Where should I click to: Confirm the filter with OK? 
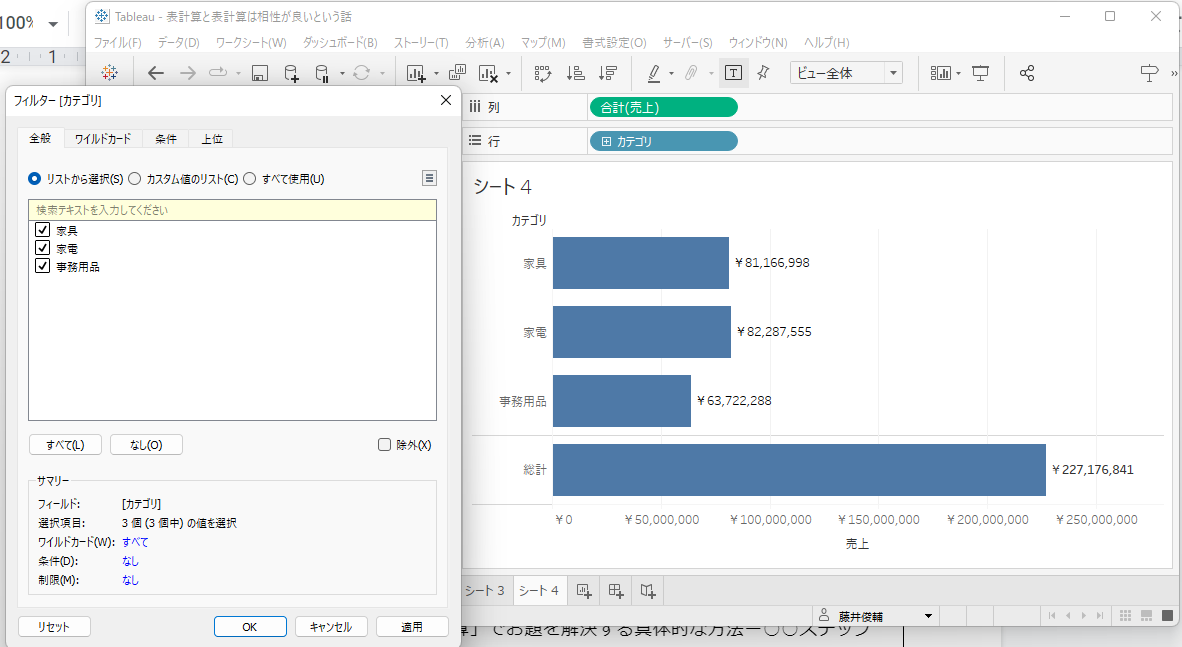[250, 627]
